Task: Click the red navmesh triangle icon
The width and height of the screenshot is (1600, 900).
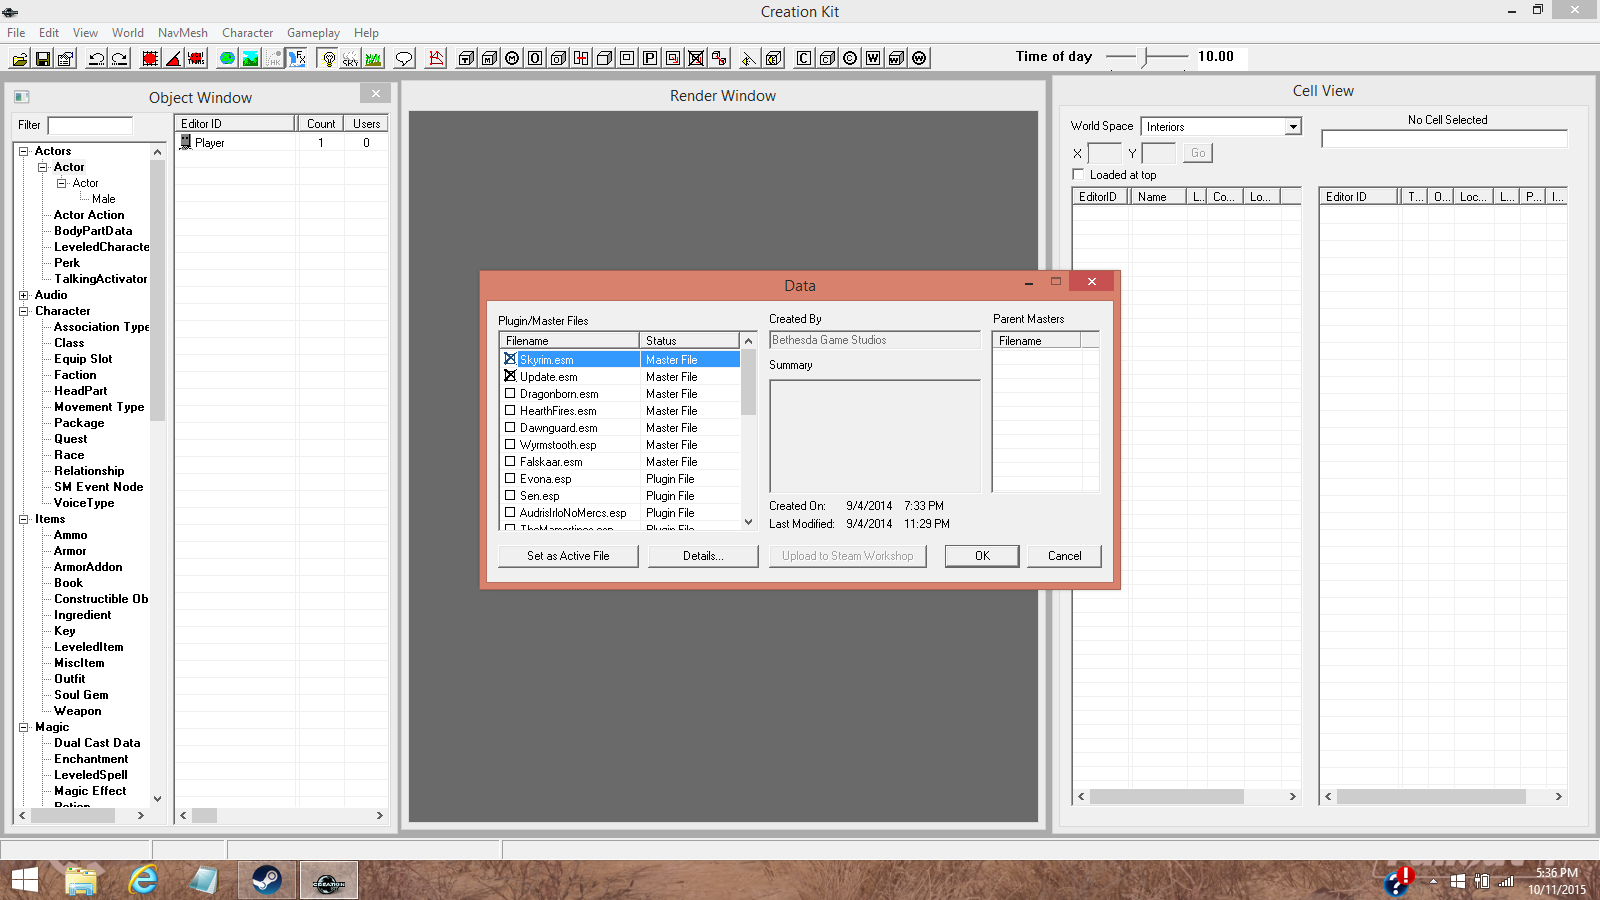Action: pos(436,58)
